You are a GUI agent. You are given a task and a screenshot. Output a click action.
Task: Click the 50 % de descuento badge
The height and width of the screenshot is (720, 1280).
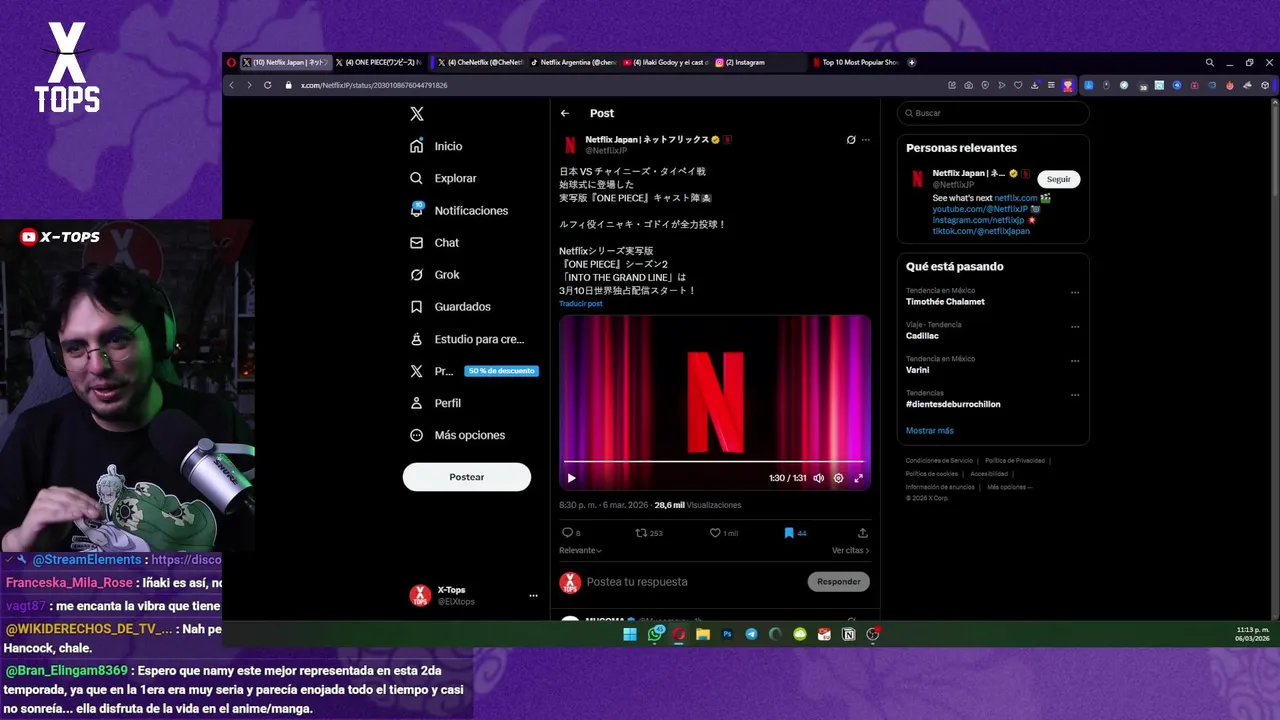pos(501,371)
